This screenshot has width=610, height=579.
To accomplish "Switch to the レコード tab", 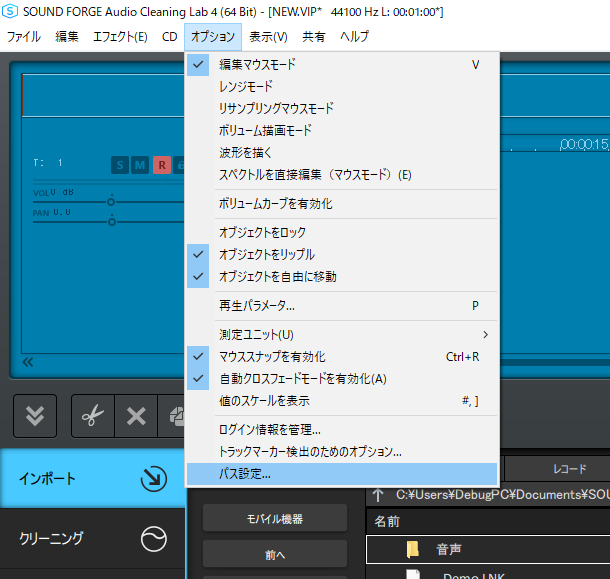I will click(557, 469).
